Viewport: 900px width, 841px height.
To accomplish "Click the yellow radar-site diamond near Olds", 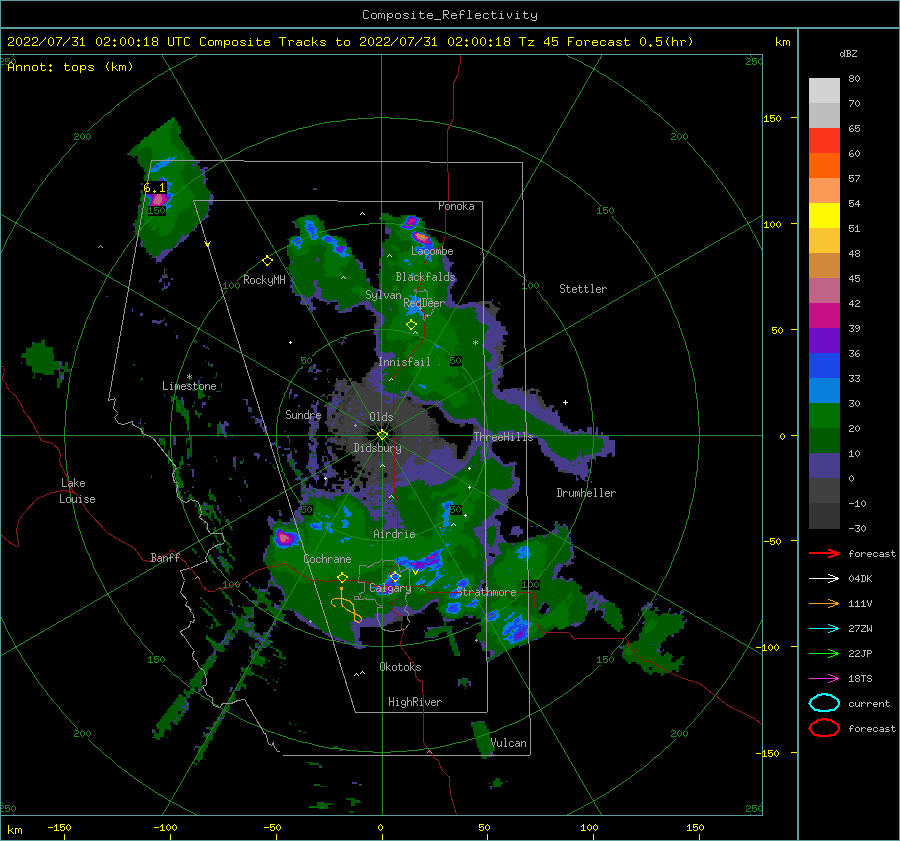I will 382,435.
